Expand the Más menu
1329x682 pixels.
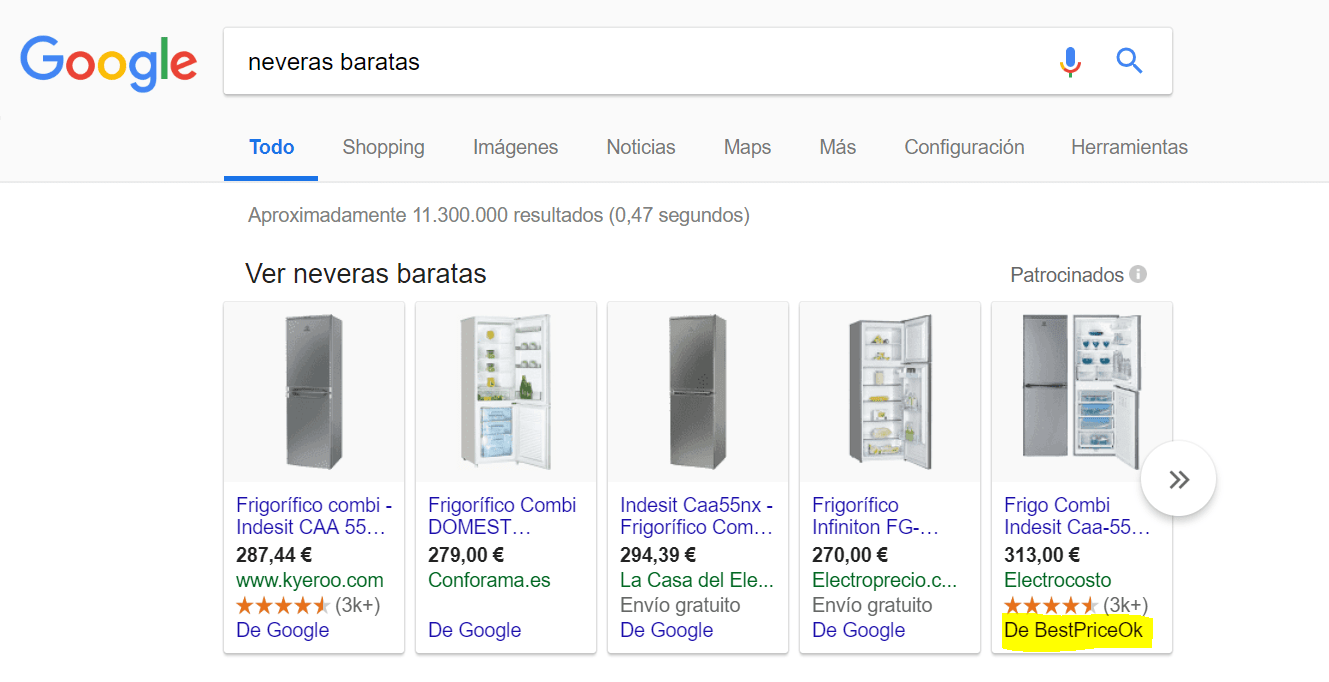[x=838, y=147]
